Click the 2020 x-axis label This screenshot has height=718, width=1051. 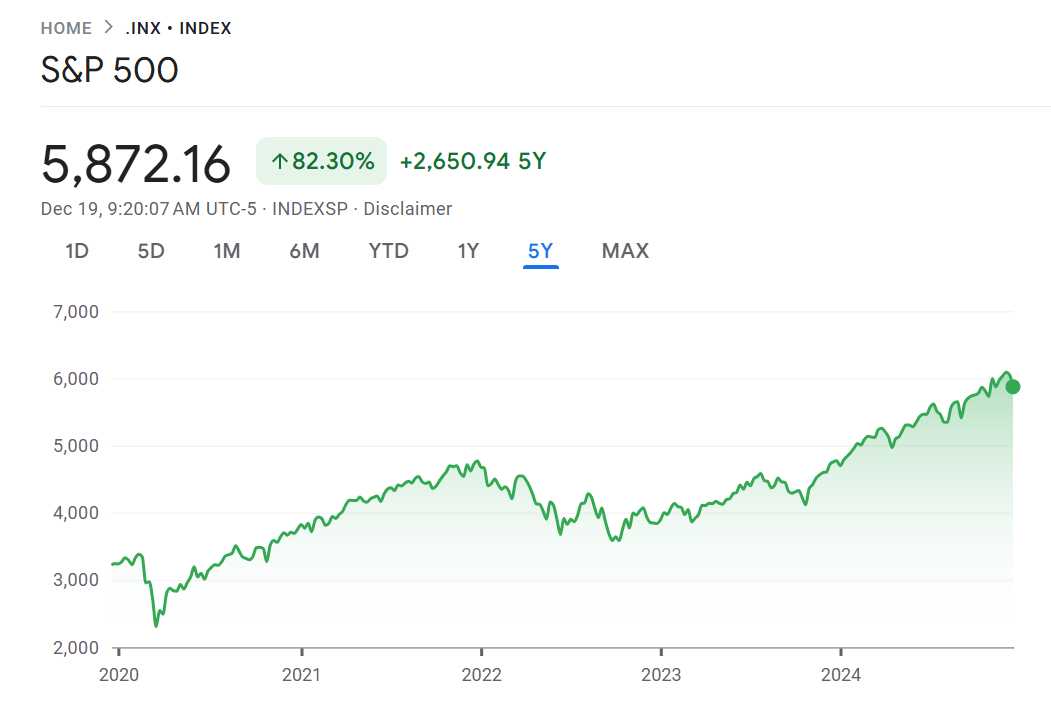119,675
